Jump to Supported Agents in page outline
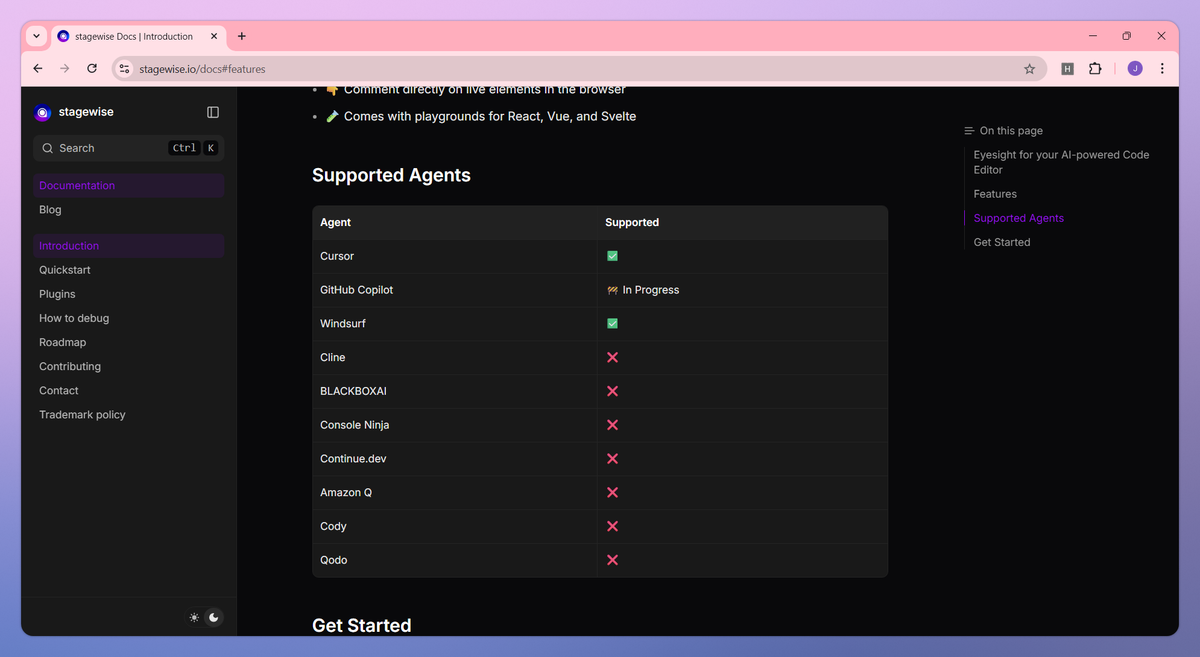This screenshot has height=657, width=1200. (x=1018, y=218)
